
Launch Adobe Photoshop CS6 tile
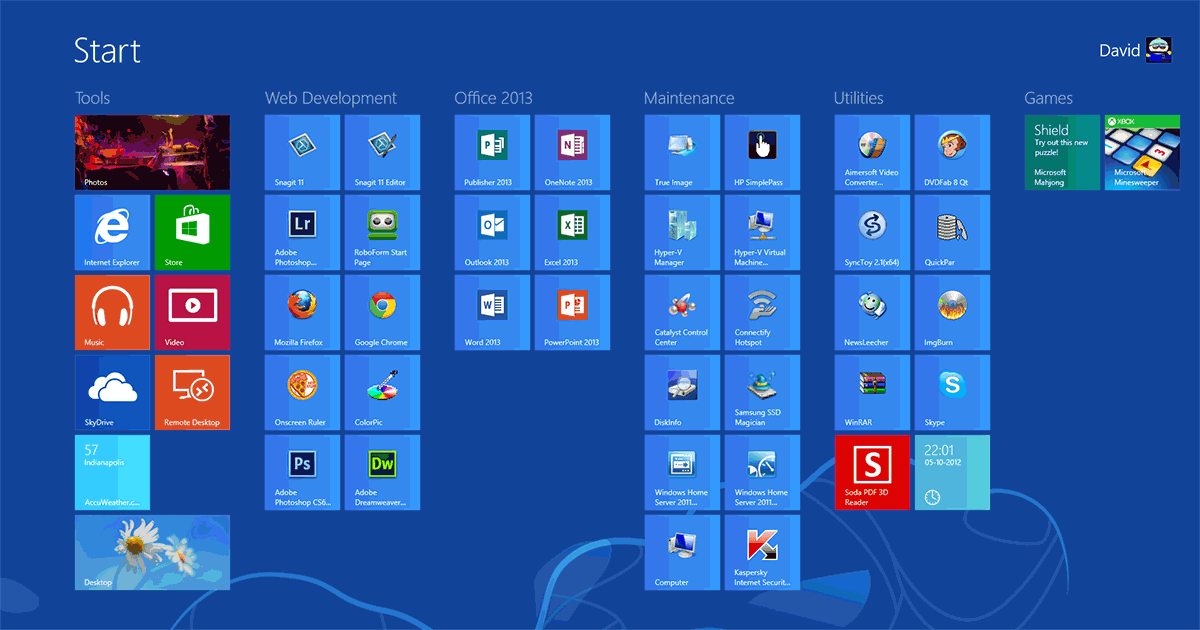pyautogui.click(x=302, y=472)
